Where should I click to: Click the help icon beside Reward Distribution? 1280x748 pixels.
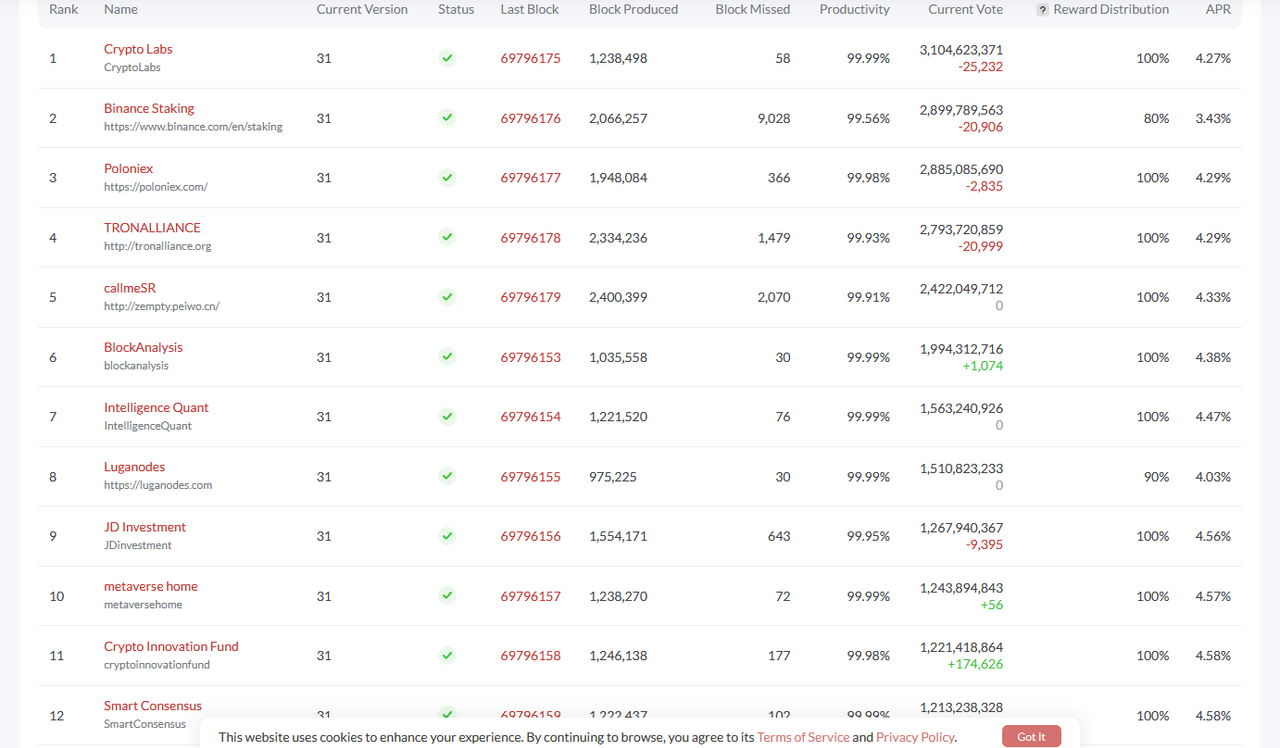[1043, 10]
